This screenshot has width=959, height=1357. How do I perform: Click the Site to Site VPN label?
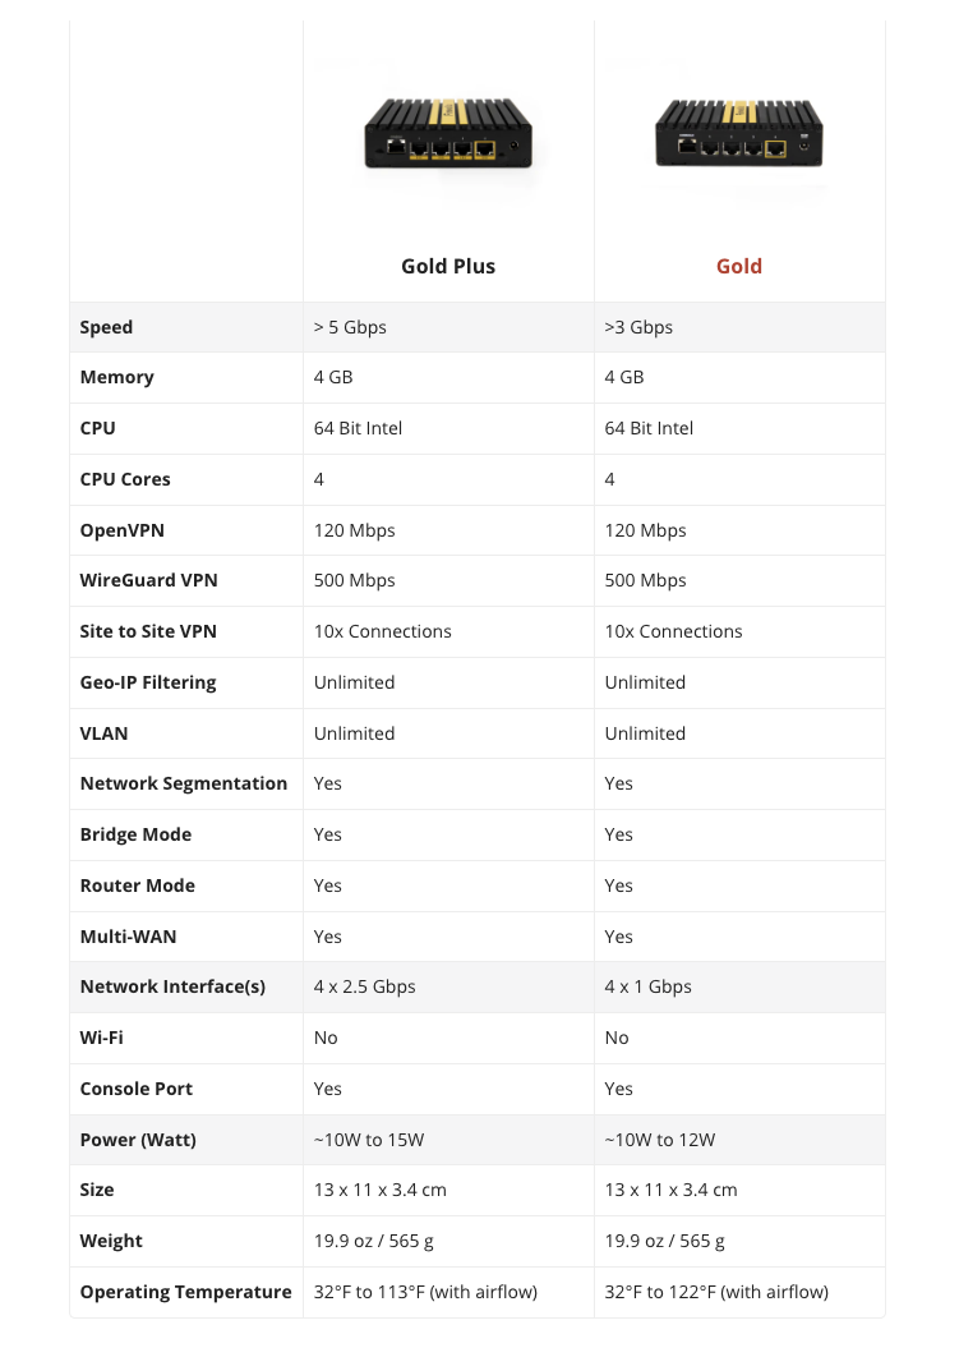pos(148,631)
